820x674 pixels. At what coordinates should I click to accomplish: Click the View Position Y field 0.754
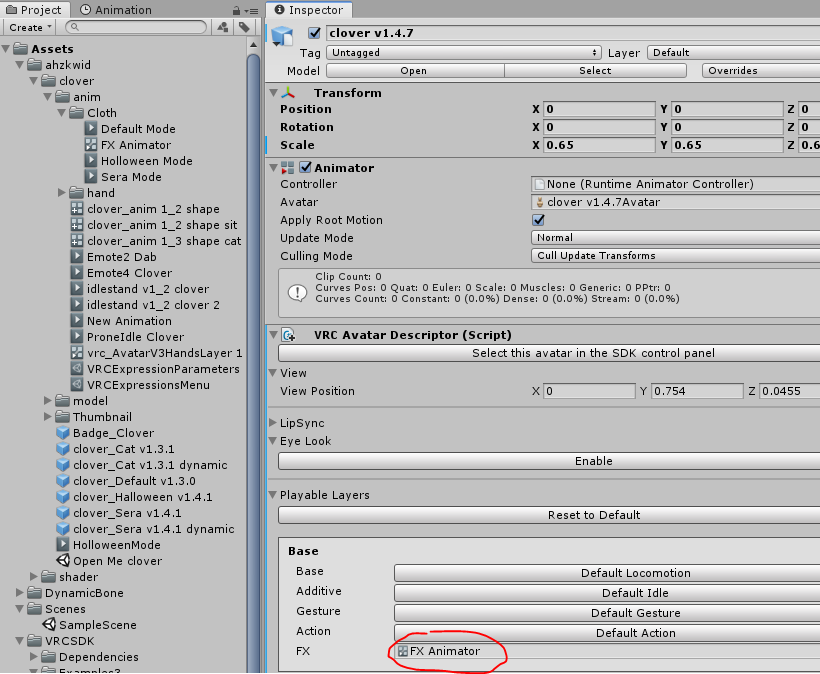[697, 391]
